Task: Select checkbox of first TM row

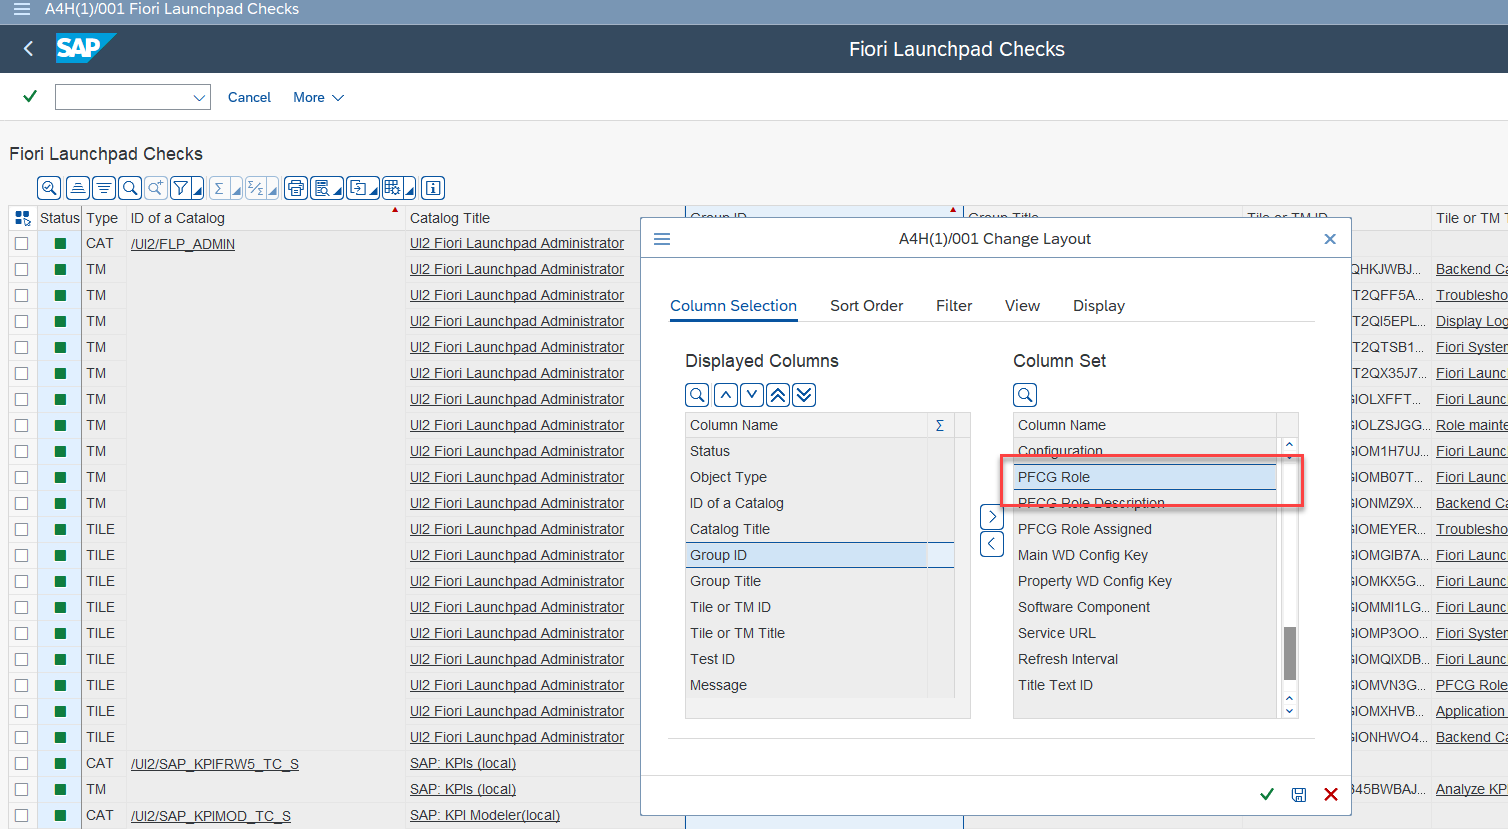Action: pos(22,269)
